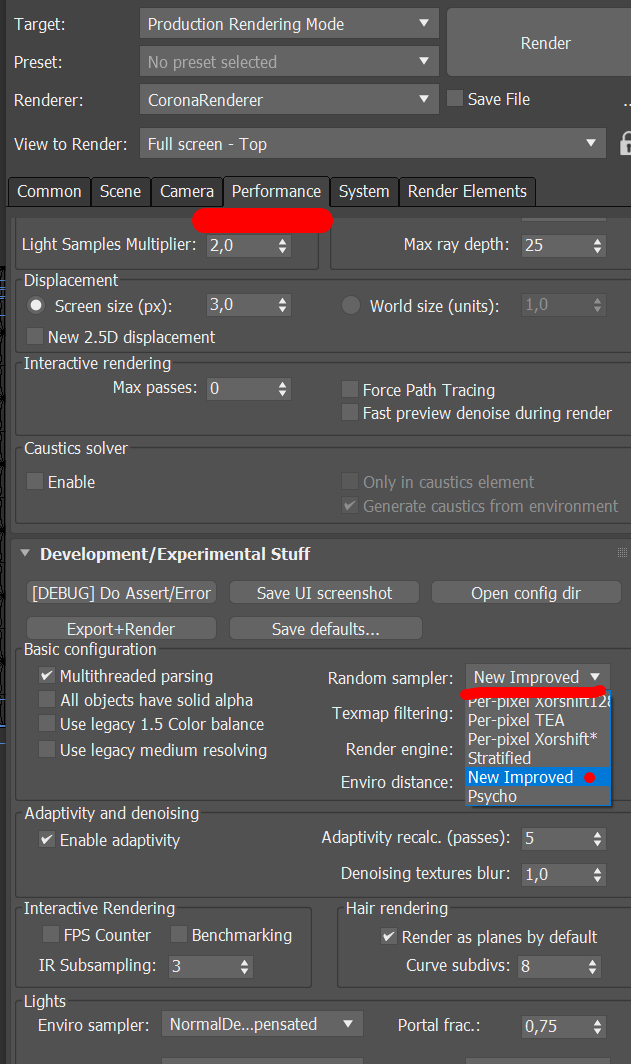The width and height of the screenshot is (631, 1064).
Task: Click the Light Samples Multiplier value field
Action: click(x=240, y=245)
